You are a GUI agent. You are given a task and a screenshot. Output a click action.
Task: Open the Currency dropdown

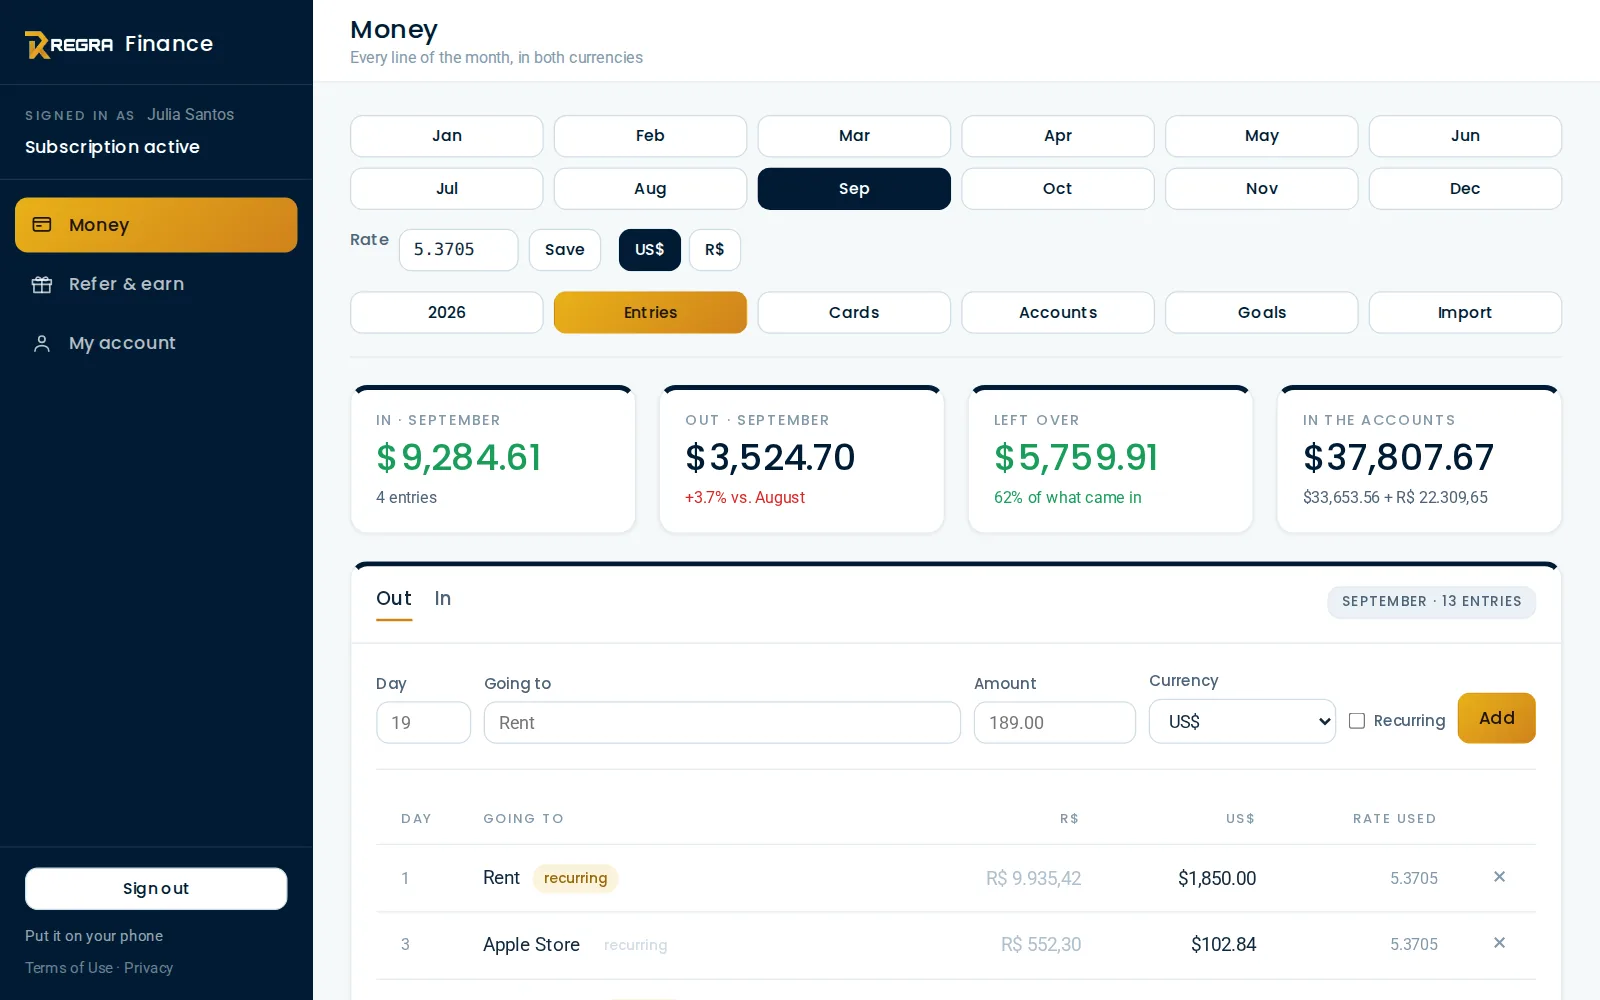pos(1242,721)
